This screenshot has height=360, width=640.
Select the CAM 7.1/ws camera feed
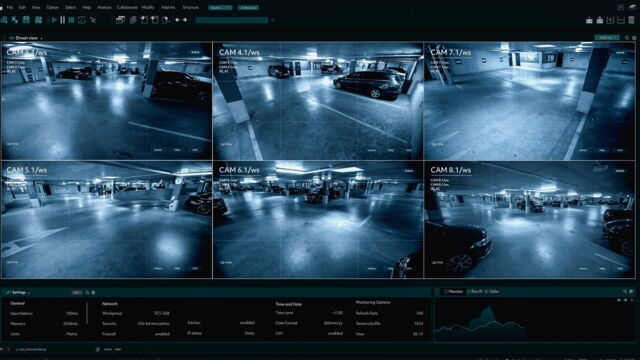(529, 101)
